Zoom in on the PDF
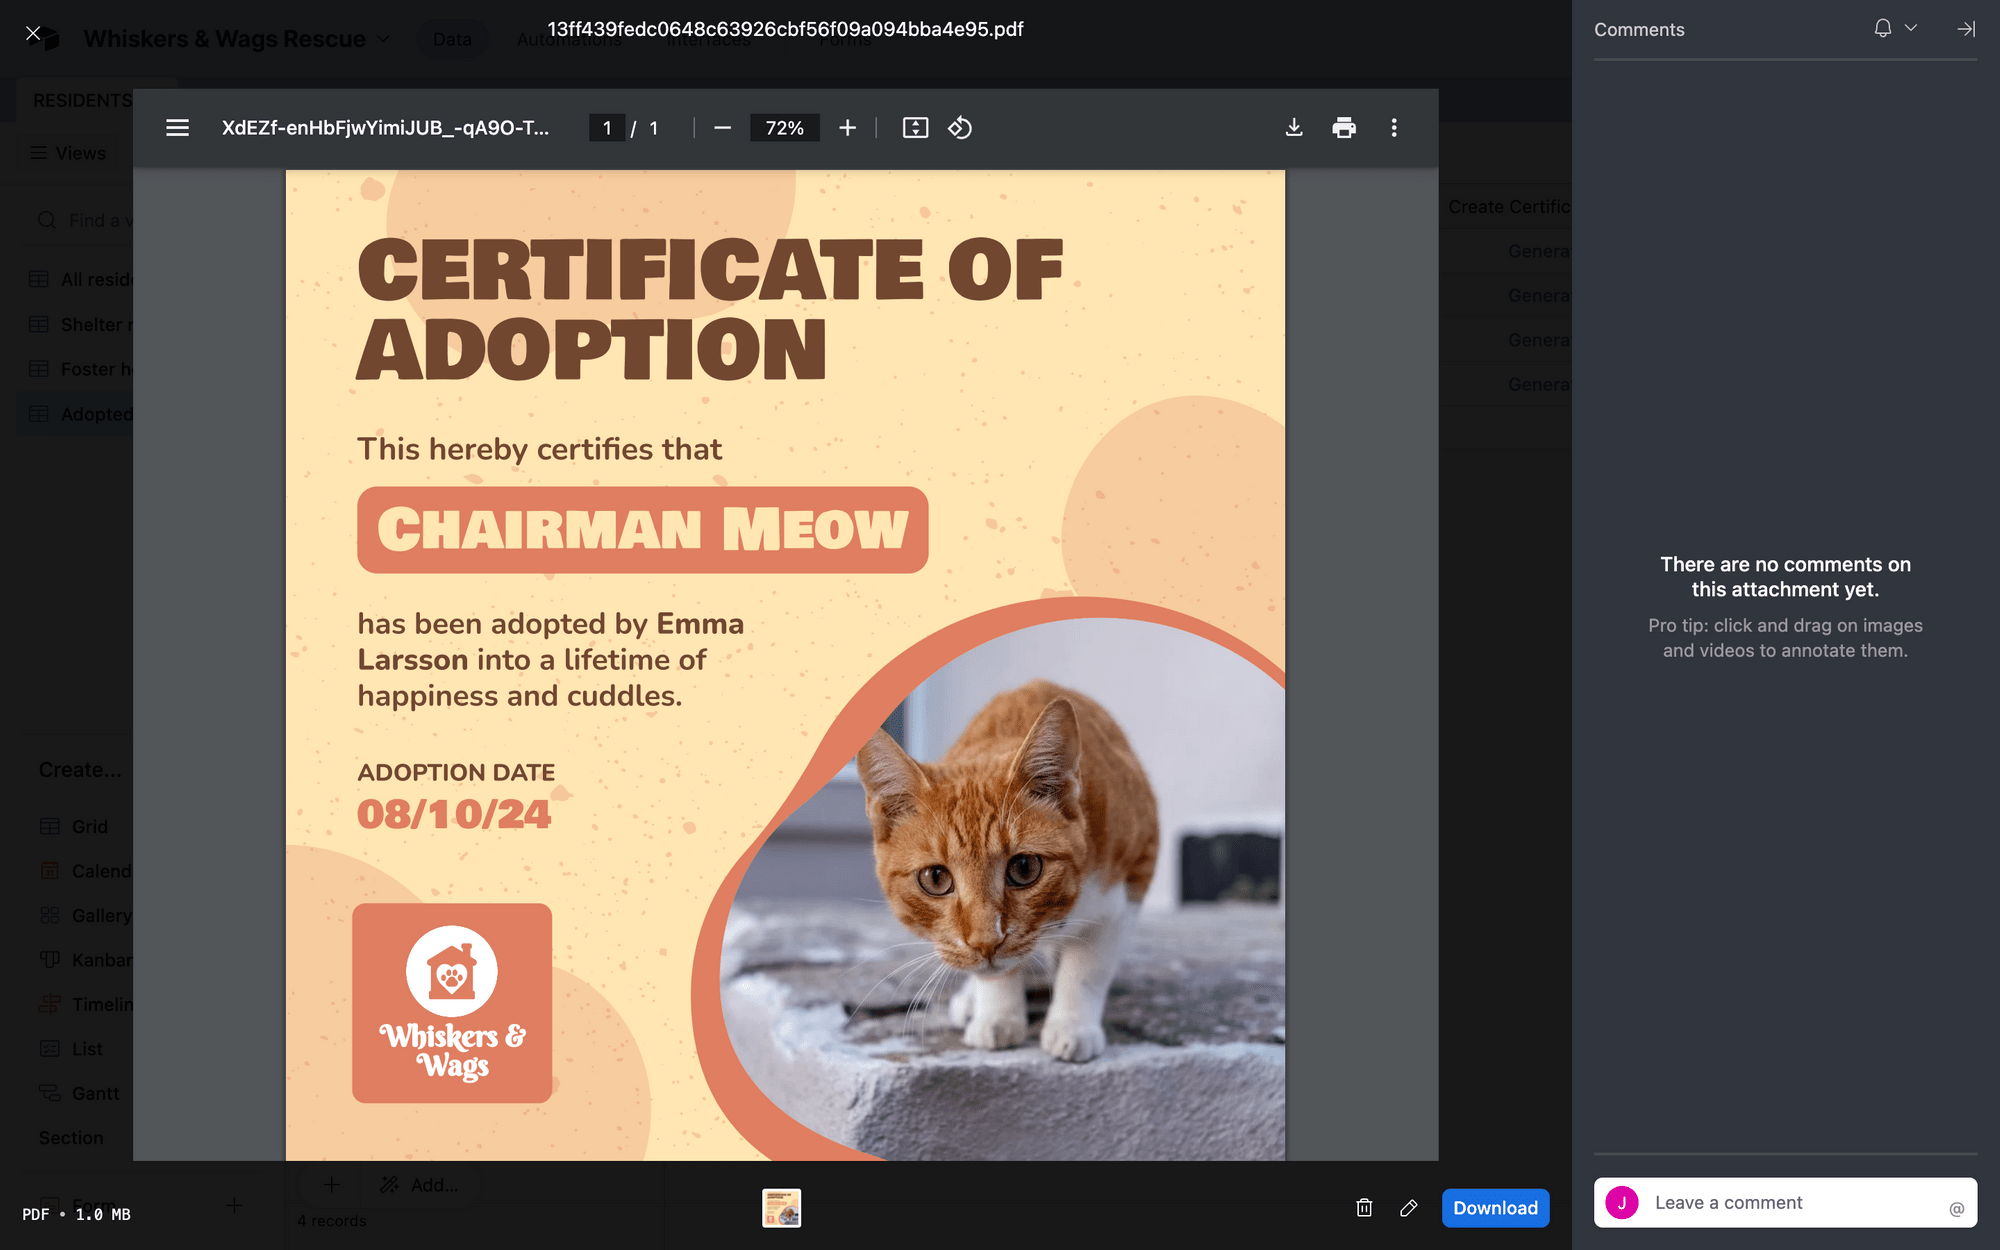 click(847, 128)
